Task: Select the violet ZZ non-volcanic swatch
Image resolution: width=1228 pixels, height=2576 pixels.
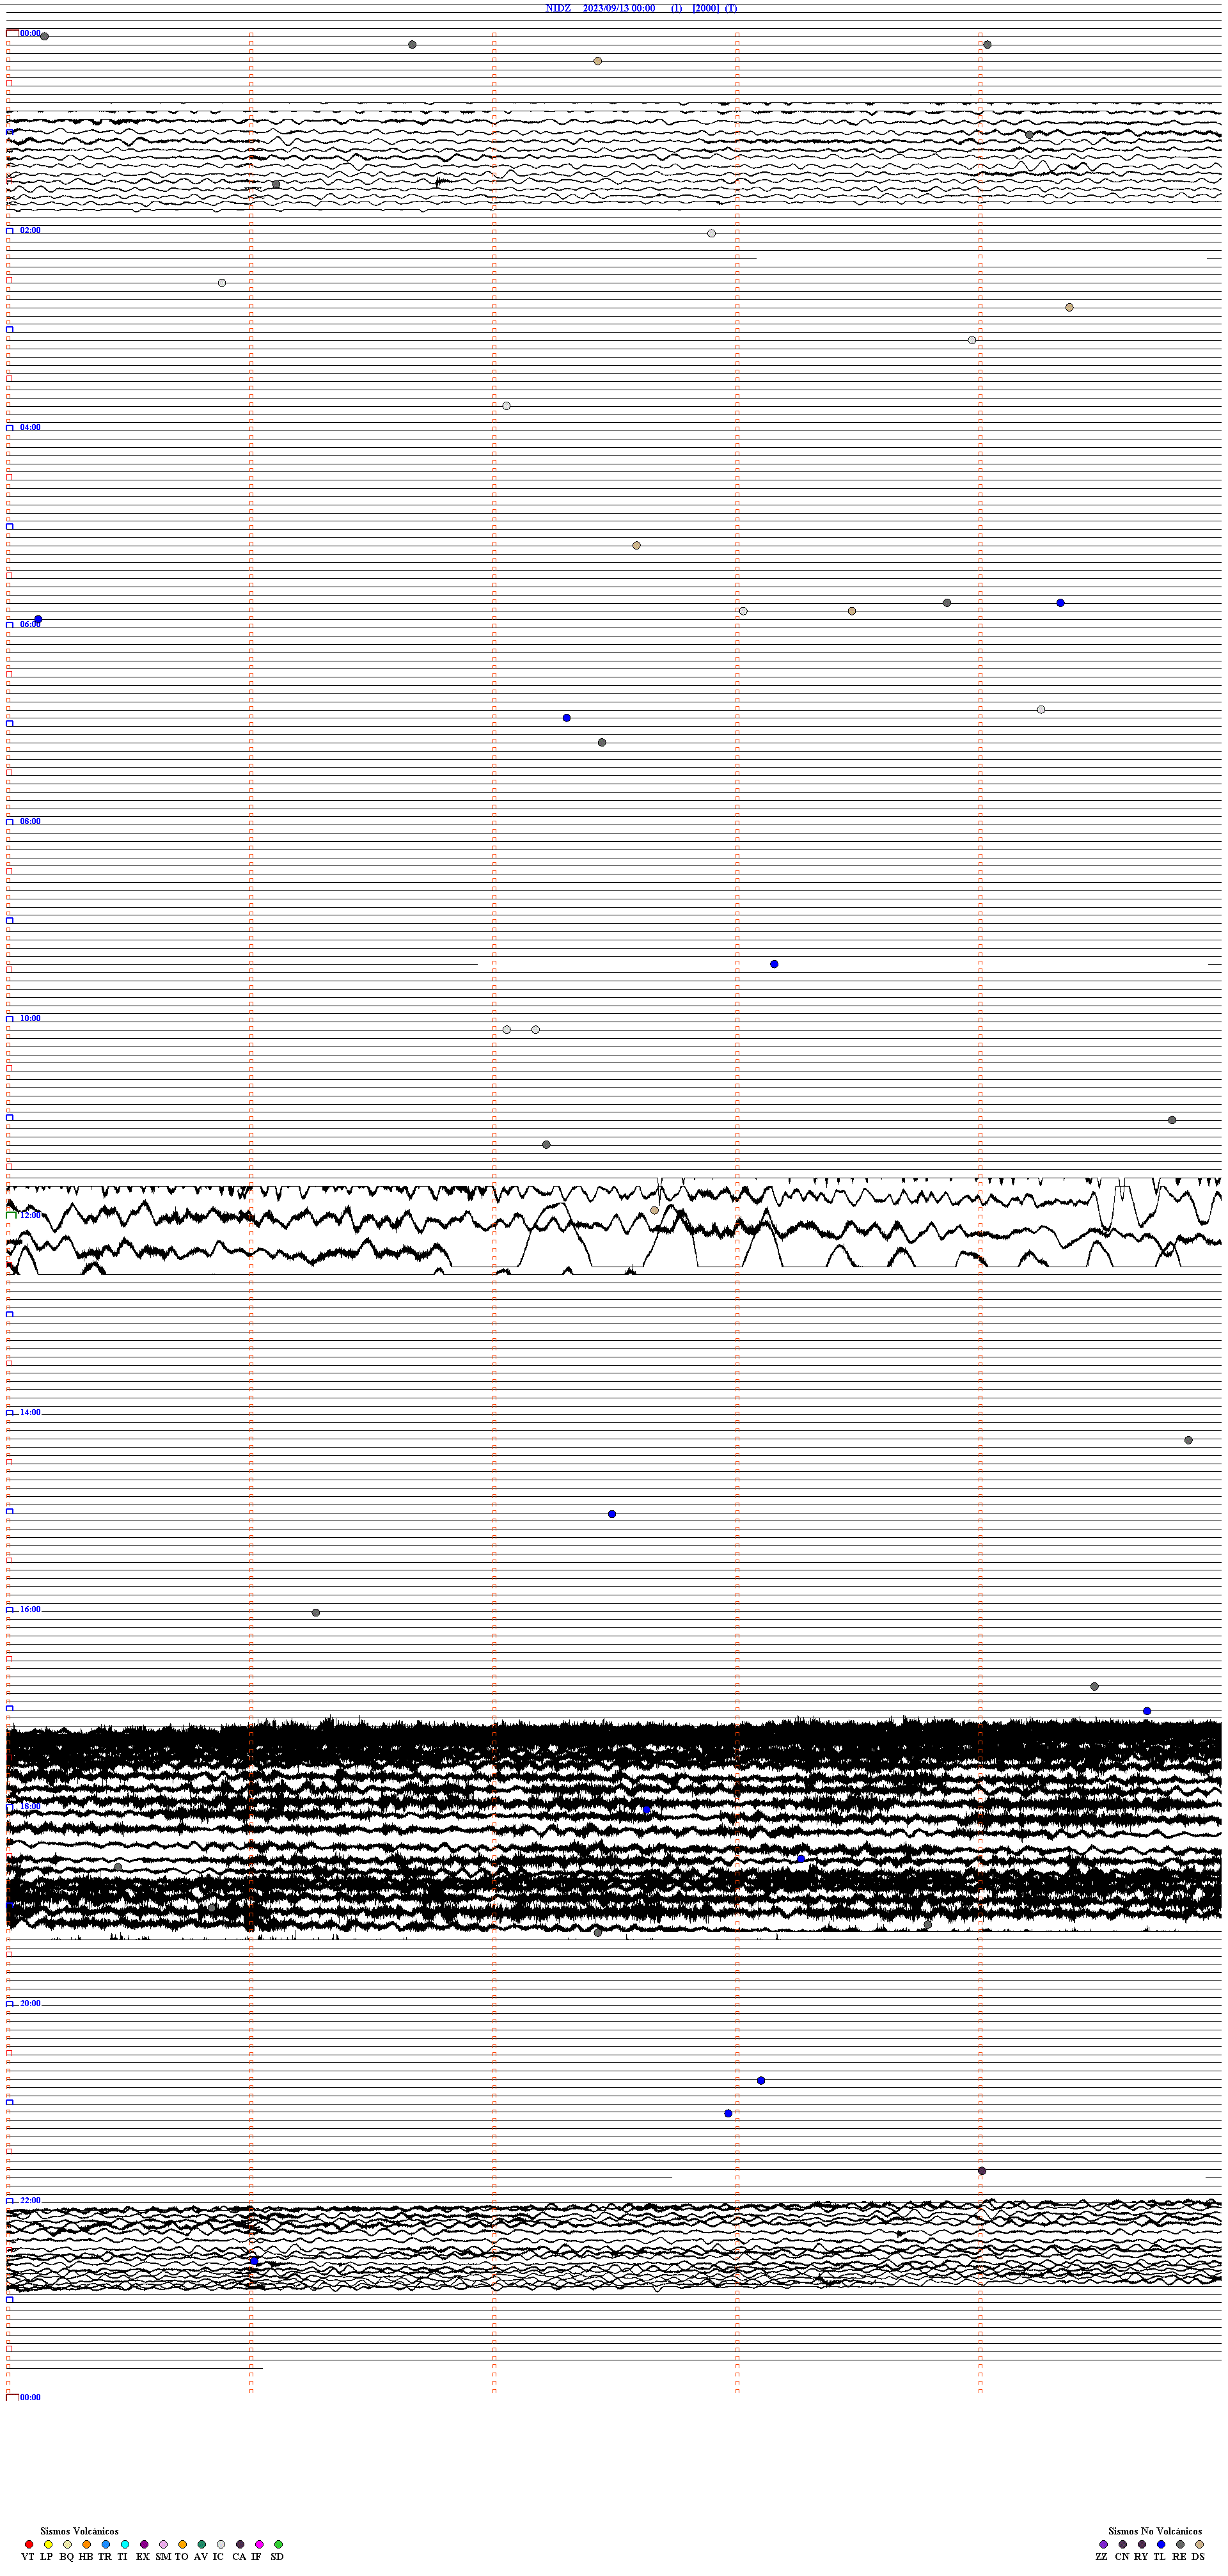Action: [1104, 2544]
